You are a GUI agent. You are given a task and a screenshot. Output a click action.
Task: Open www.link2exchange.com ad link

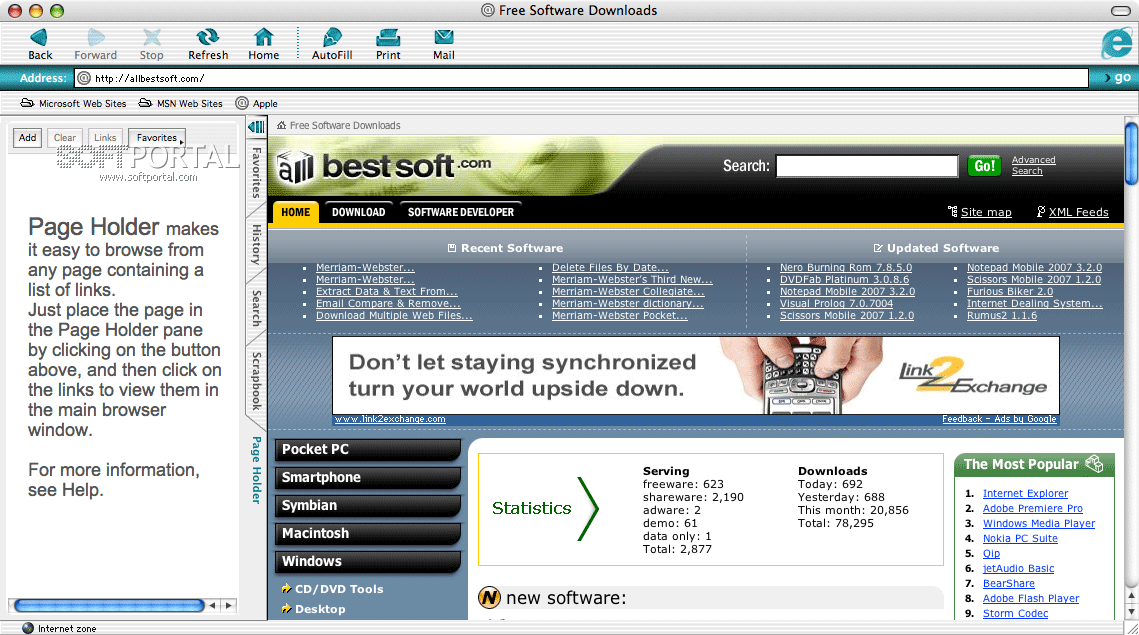pyautogui.click(x=389, y=419)
